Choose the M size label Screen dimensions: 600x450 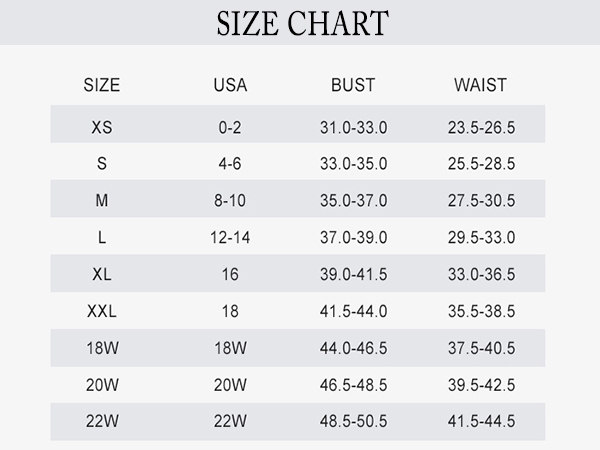pyautogui.click(x=102, y=201)
